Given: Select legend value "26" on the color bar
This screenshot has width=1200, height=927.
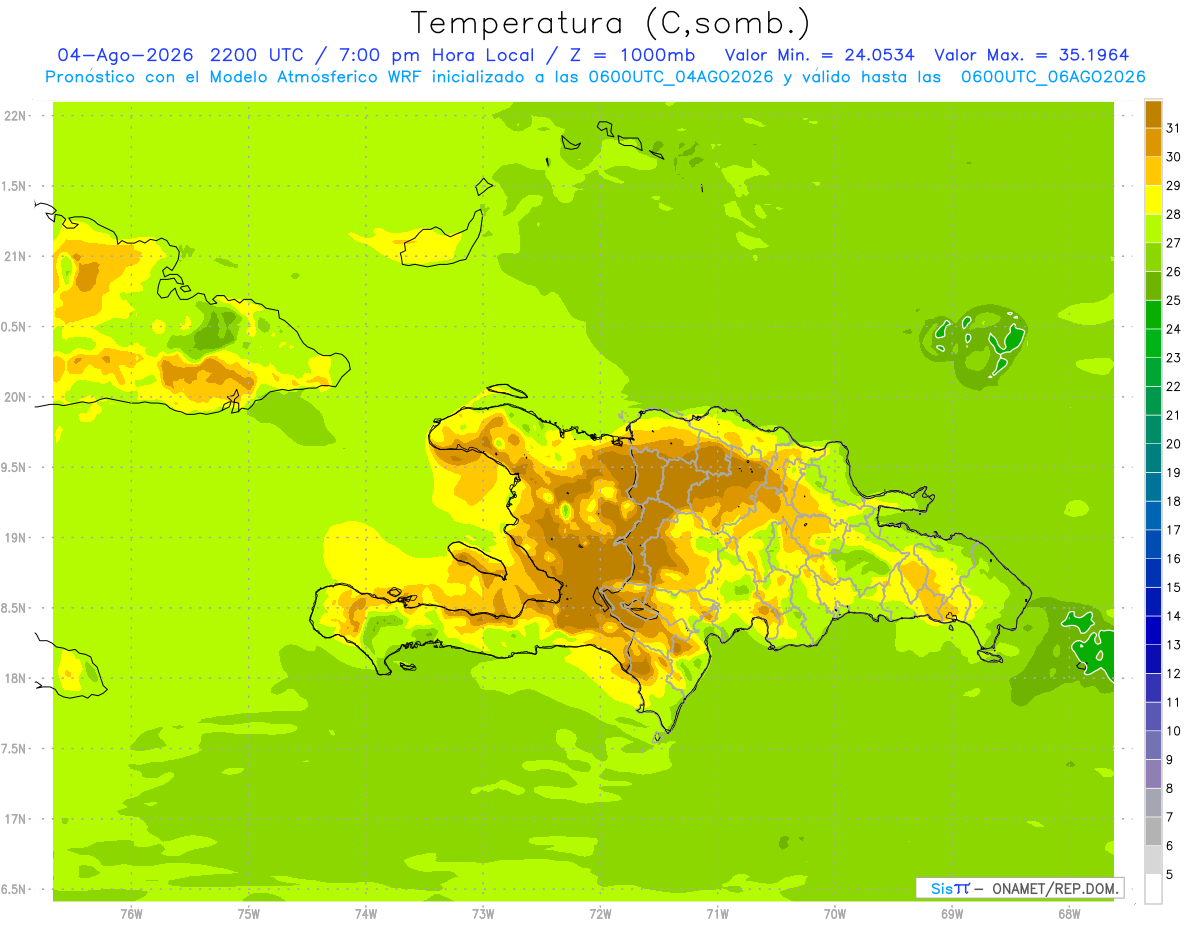Looking at the screenshot, I should click(1173, 271).
